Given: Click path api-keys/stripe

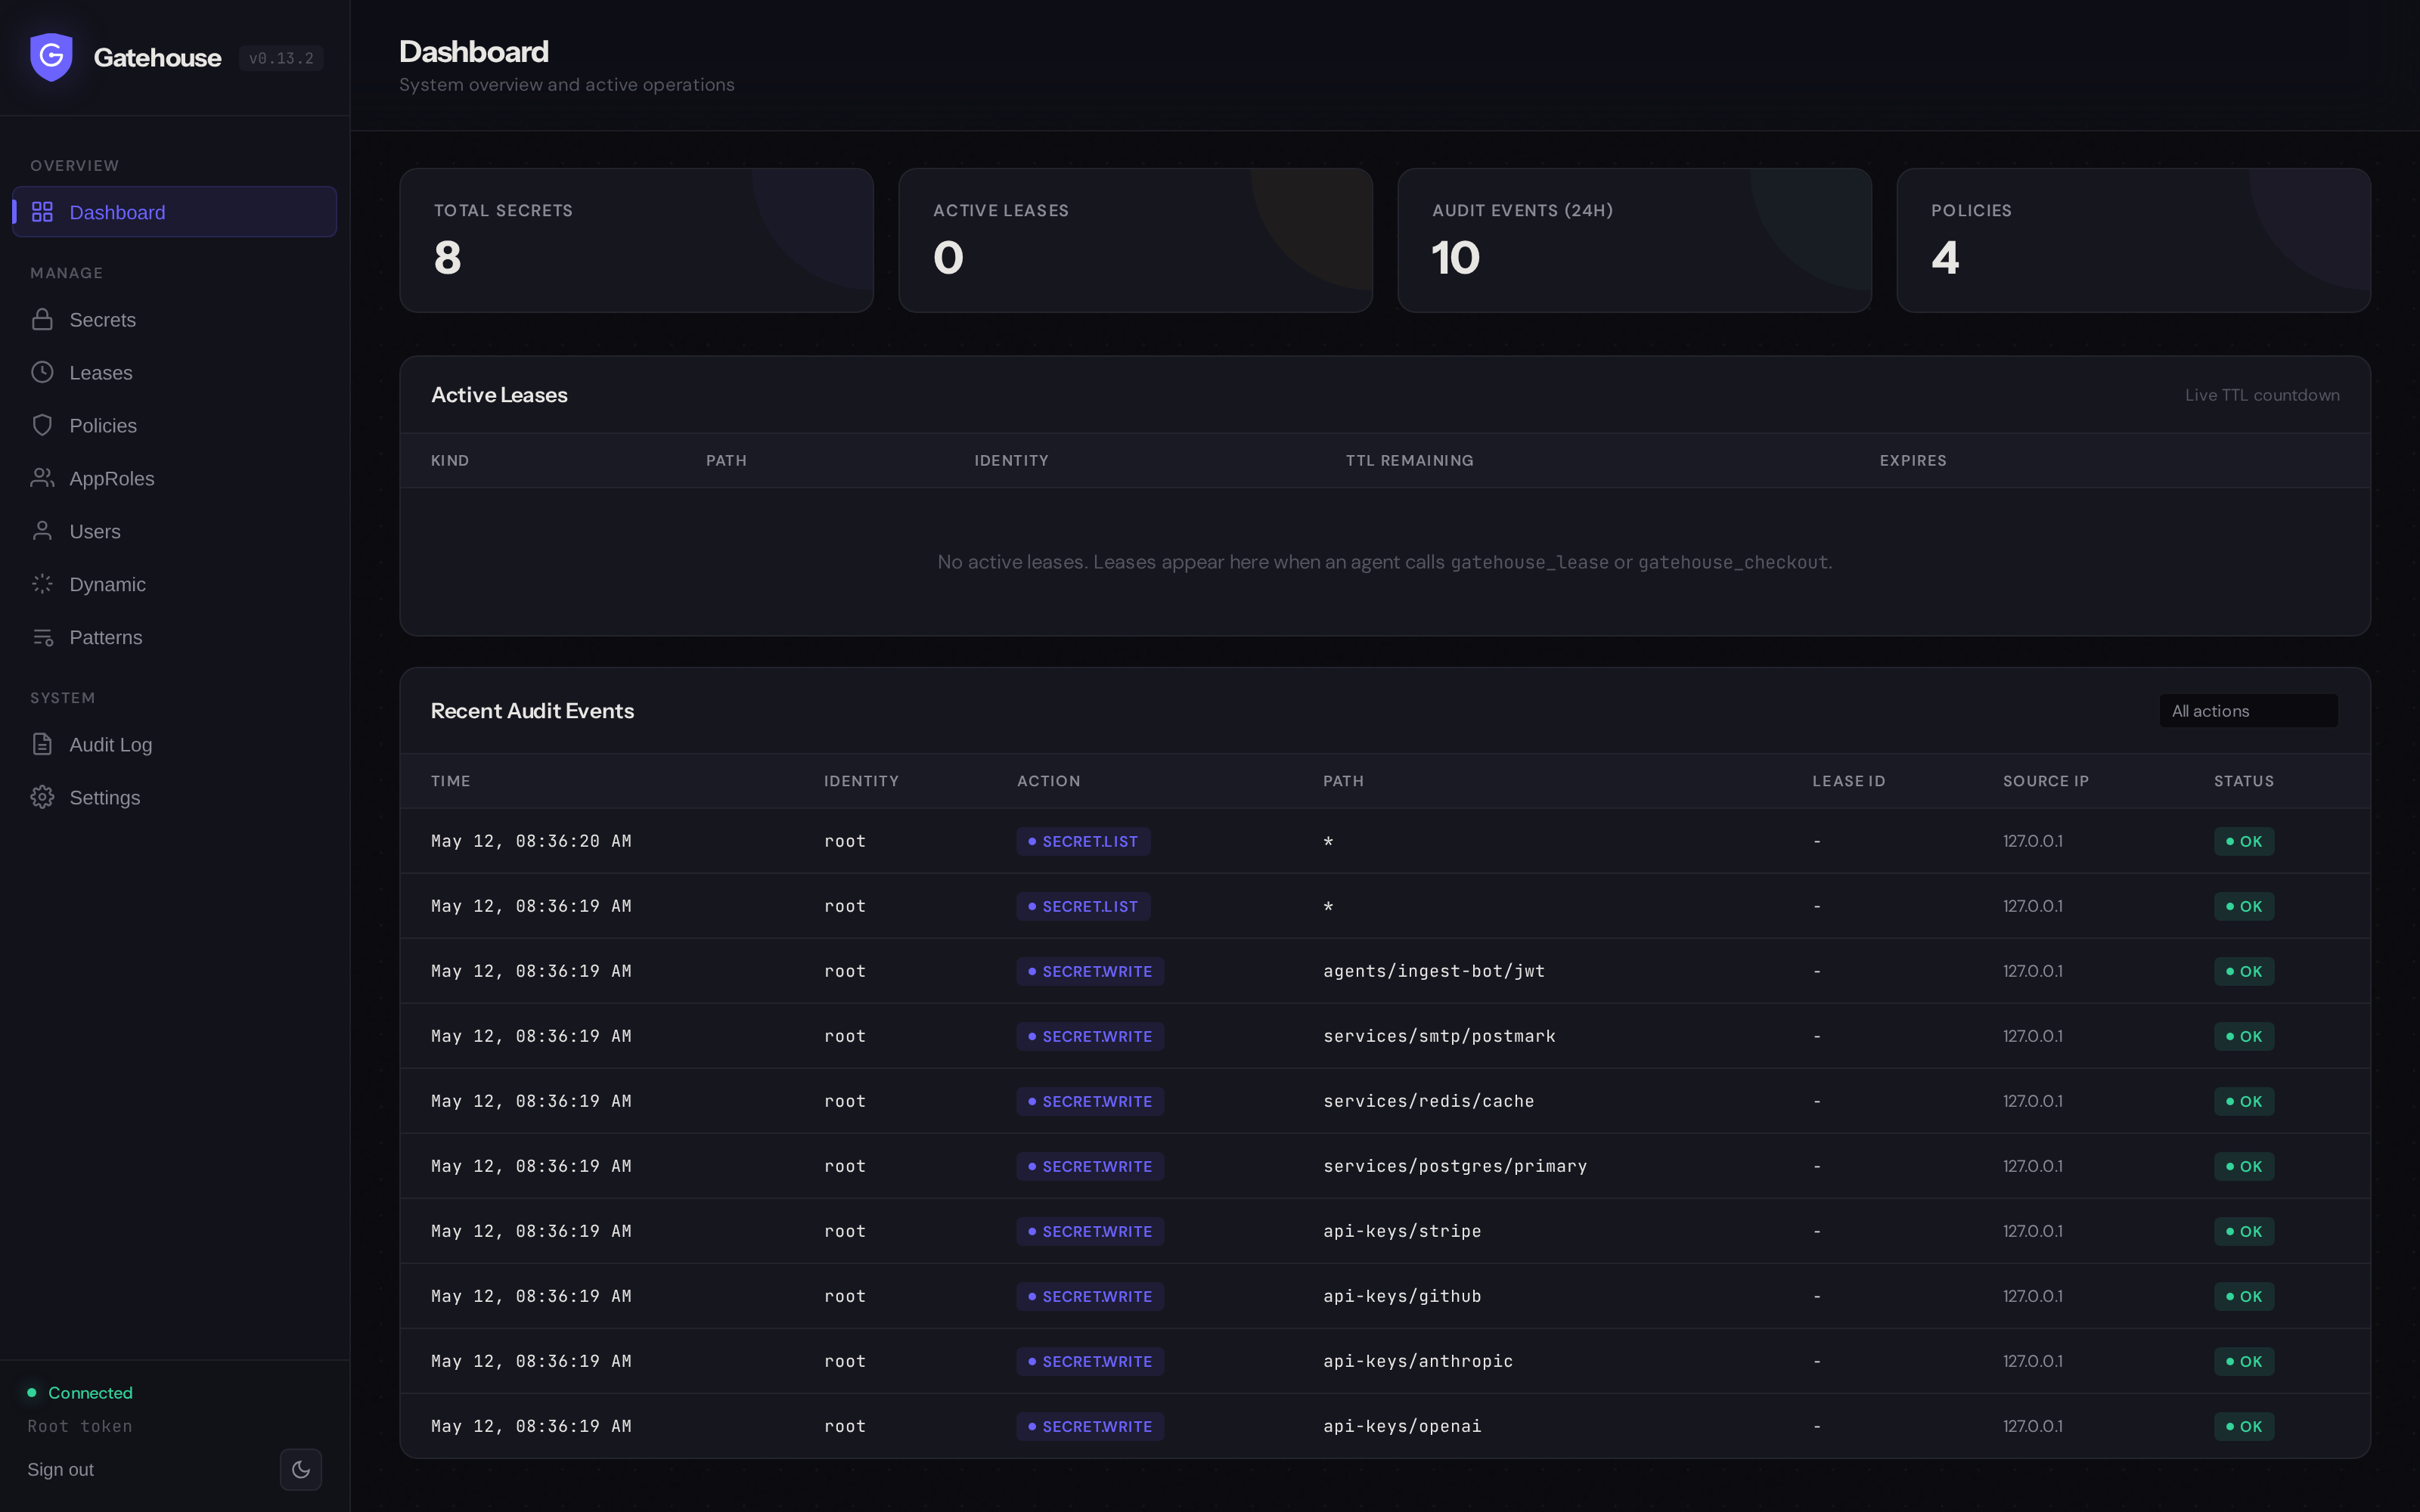Looking at the screenshot, I should (x=1402, y=1231).
